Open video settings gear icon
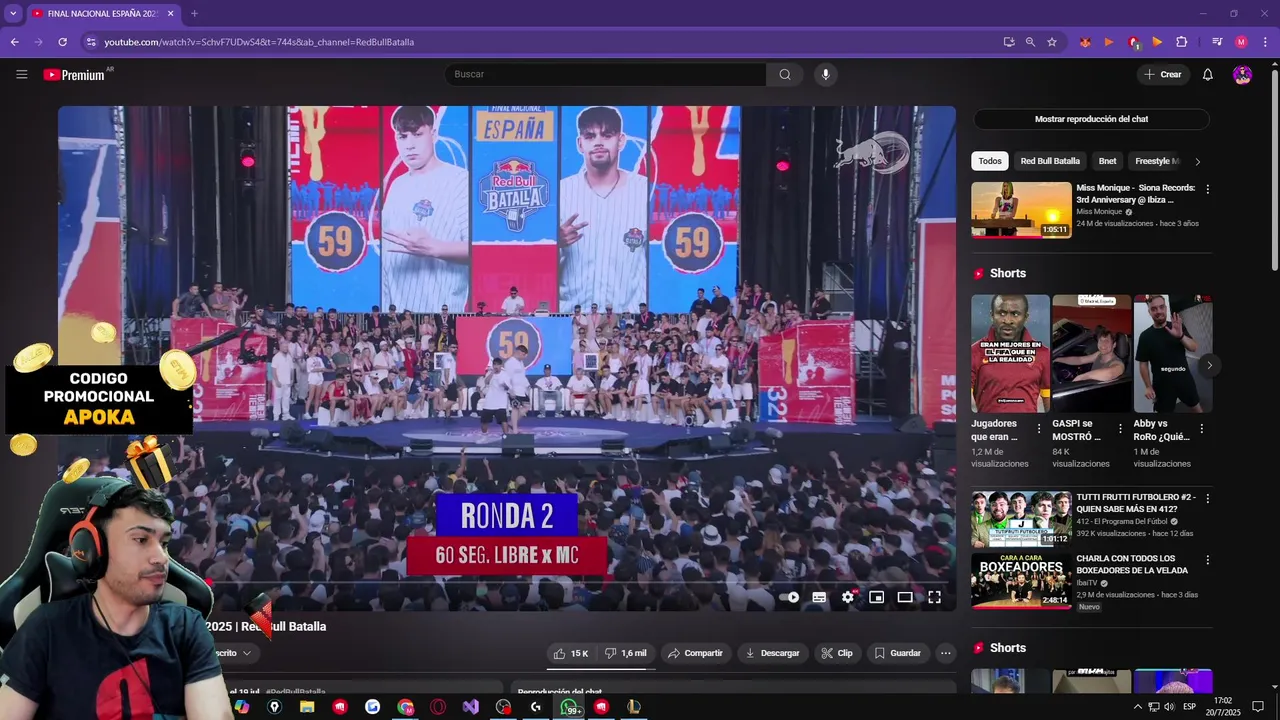Screen dimensions: 1280x720 pyautogui.click(x=848, y=597)
